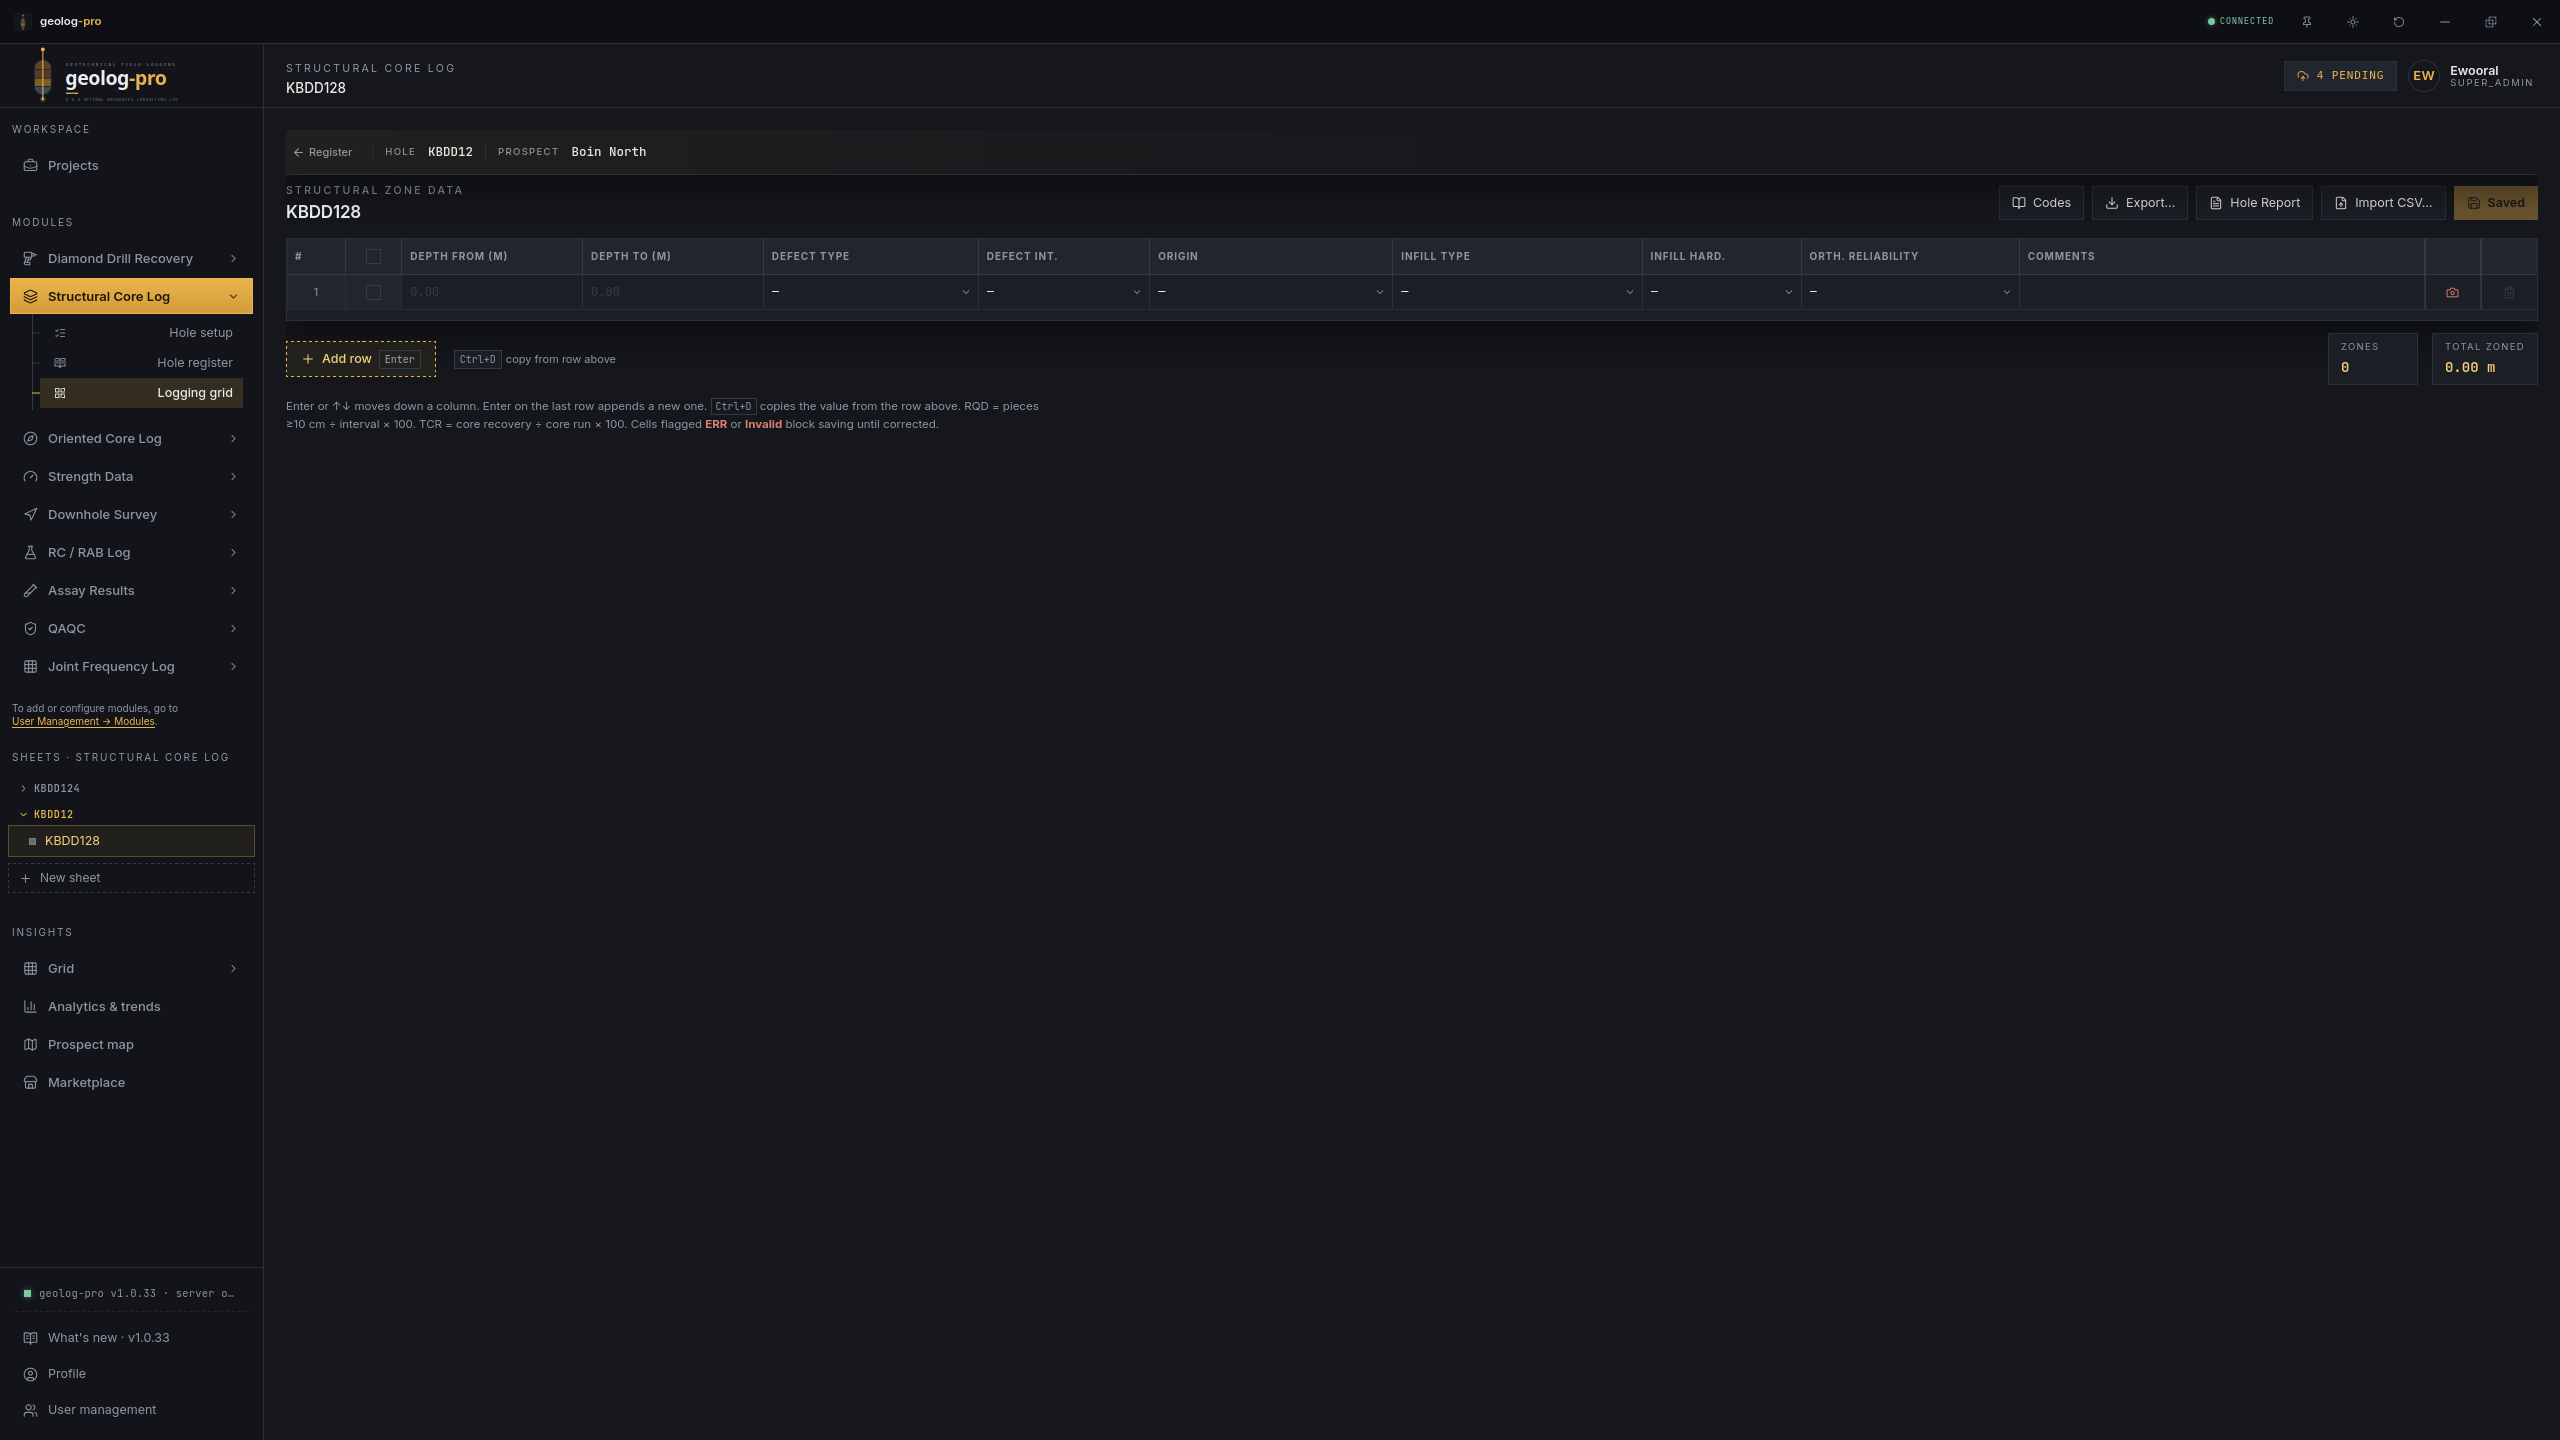The height and width of the screenshot is (1440, 2560).
Task: Expand Diamond Drill Recovery module
Action: click(131, 258)
